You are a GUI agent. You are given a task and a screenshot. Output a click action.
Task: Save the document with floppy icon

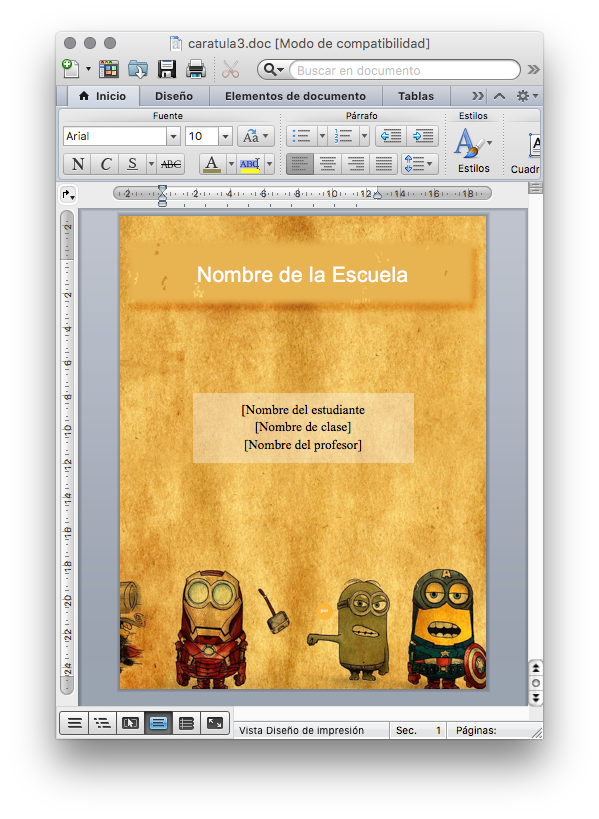pyautogui.click(x=167, y=69)
